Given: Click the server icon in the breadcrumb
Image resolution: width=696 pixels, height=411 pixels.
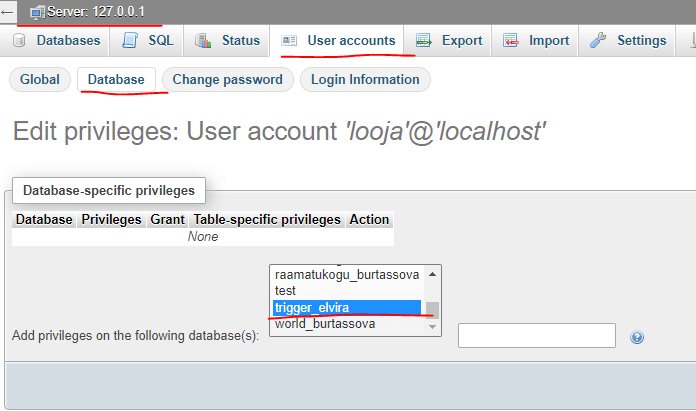Looking at the screenshot, I should pos(37,12).
